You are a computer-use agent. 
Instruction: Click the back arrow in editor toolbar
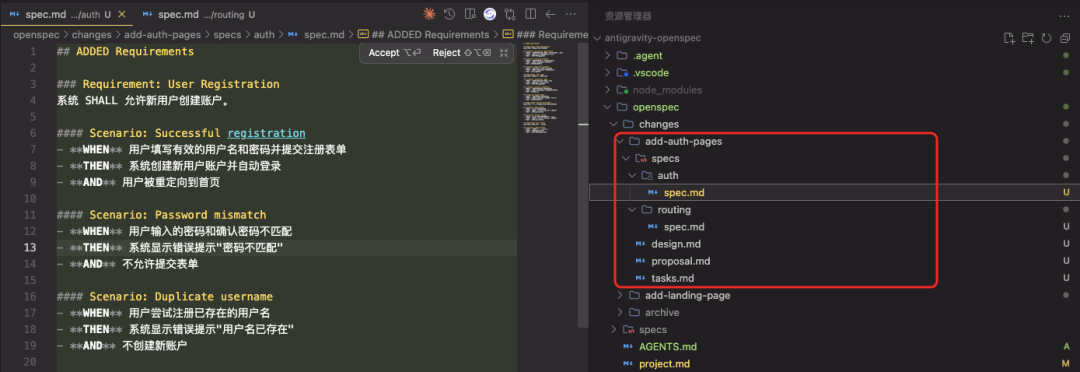[550, 14]
